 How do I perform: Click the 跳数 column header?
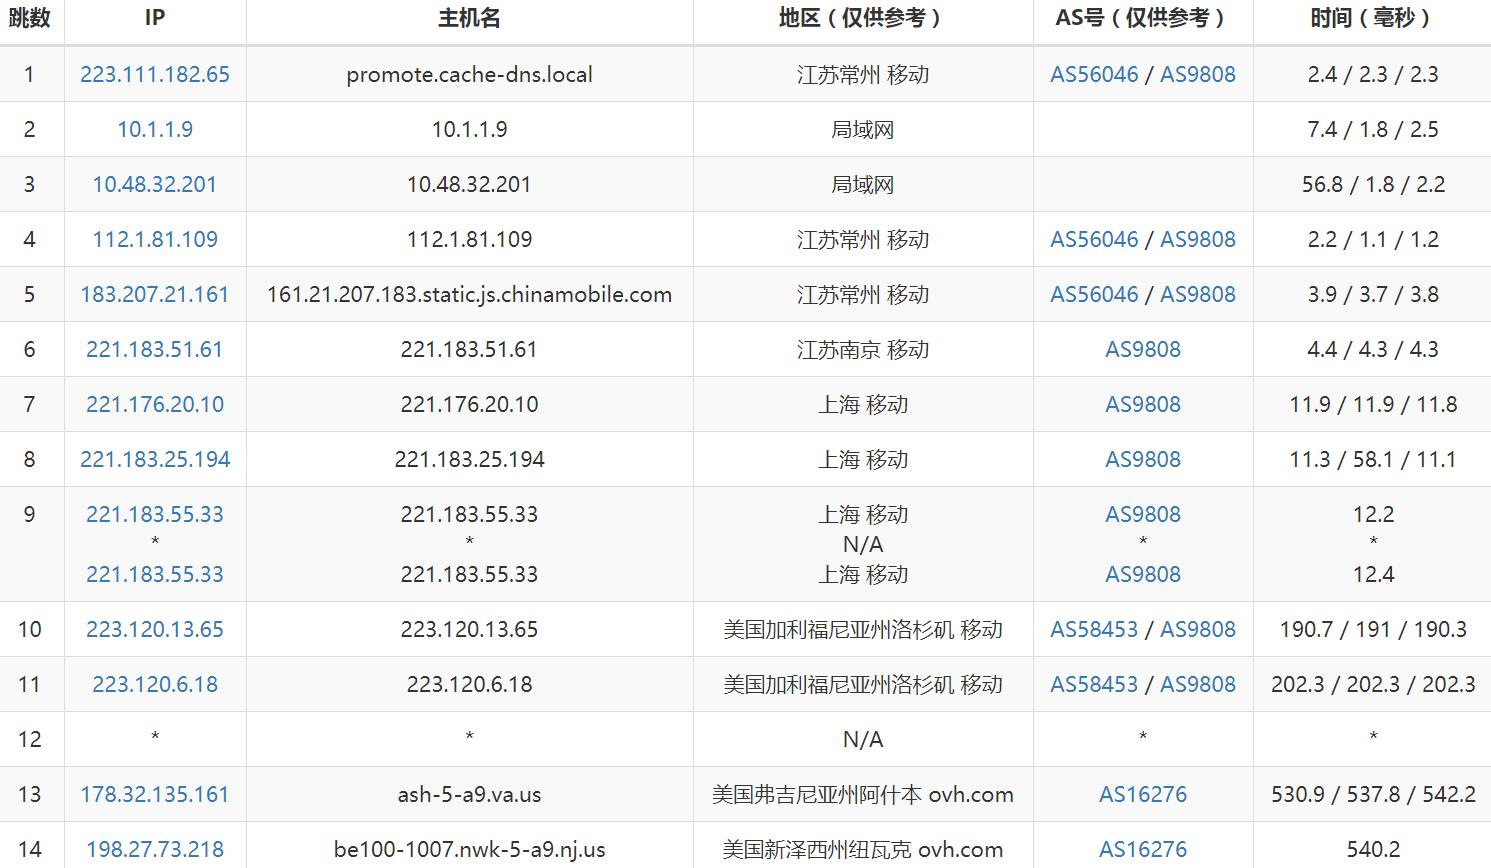coord(30,18)
